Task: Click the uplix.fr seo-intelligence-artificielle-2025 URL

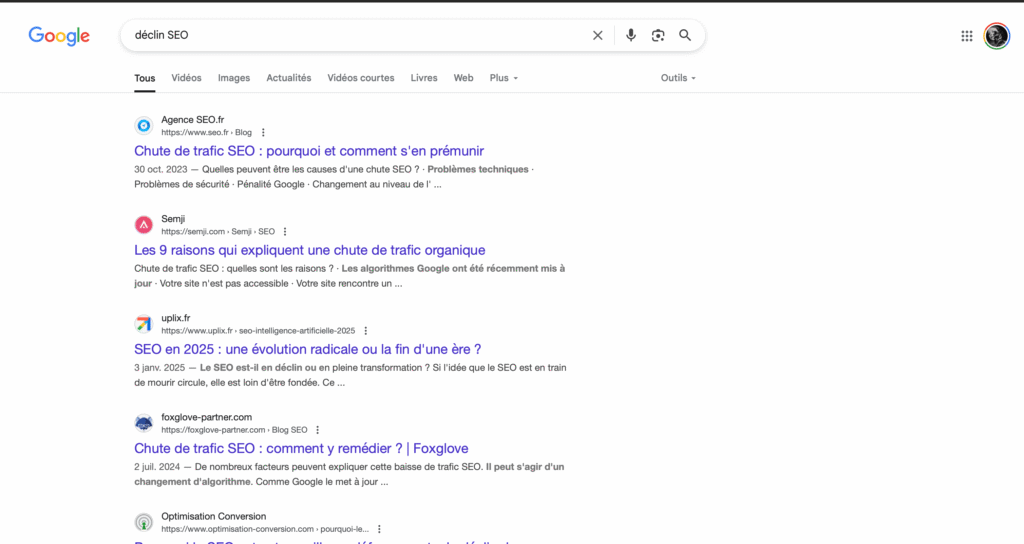Action: point(258,331)
